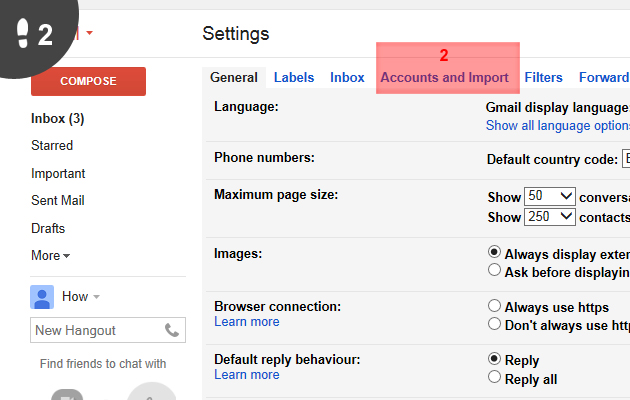Open the Filters tab

(x=543, y=77)
